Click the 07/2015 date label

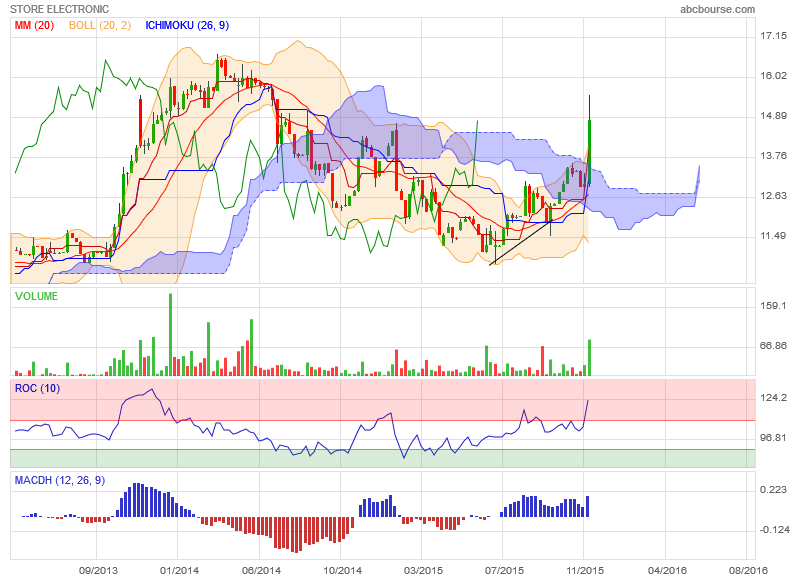(504, 570)
